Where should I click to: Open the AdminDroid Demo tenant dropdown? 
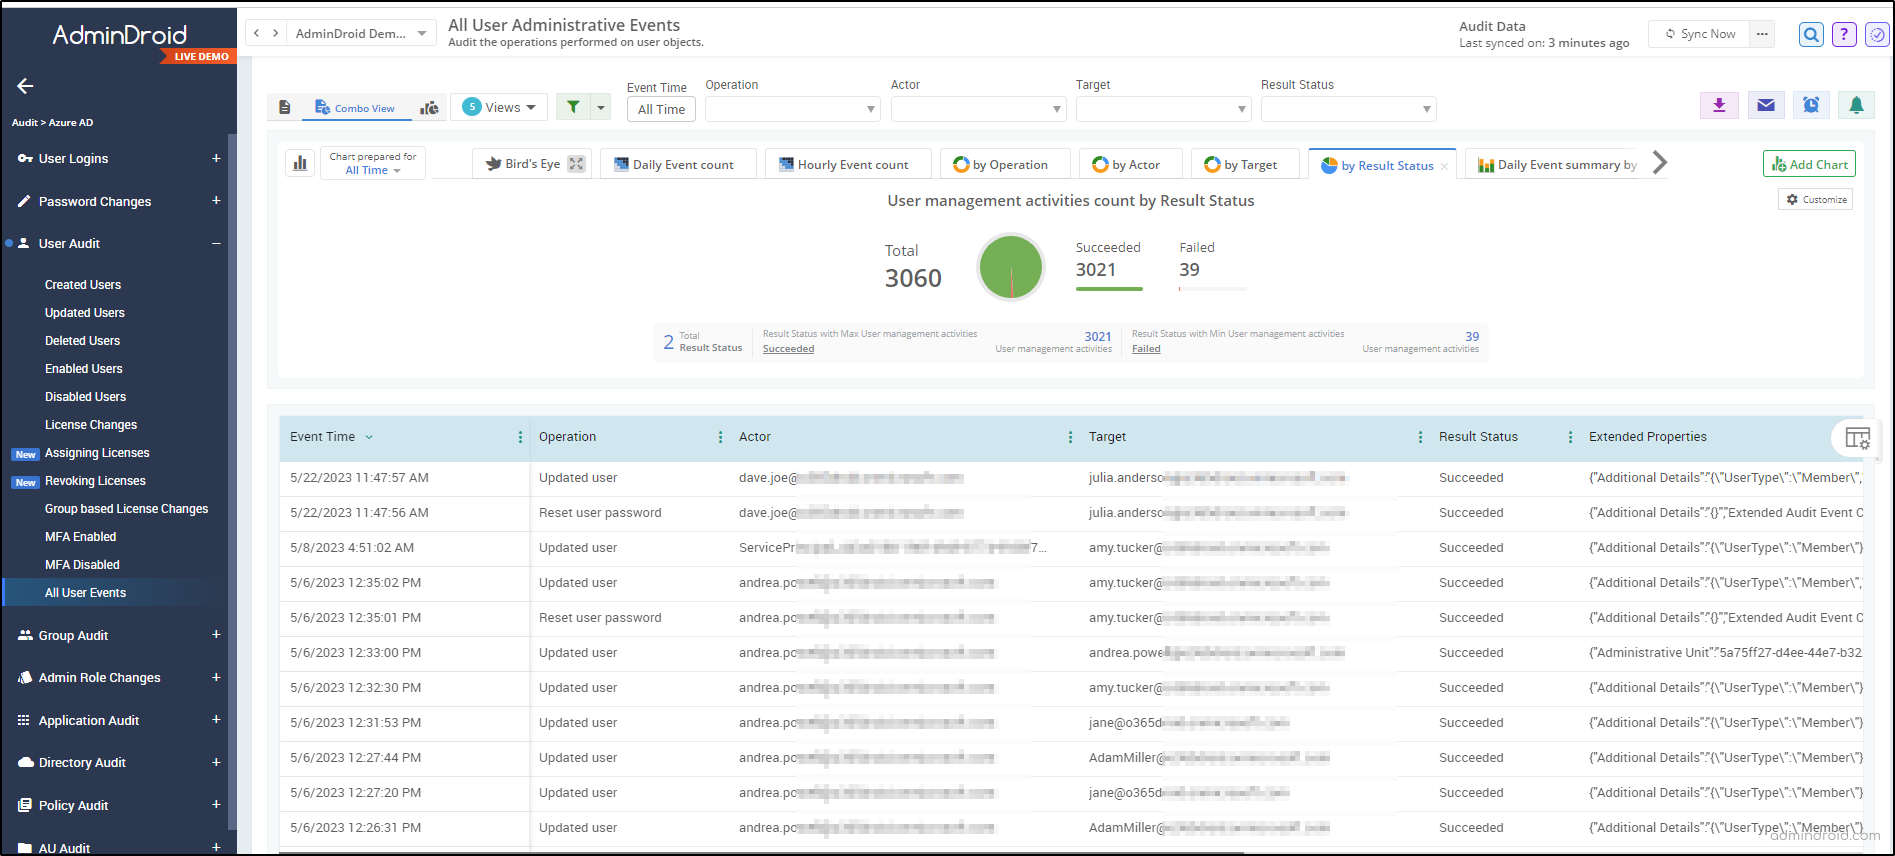tap(361, 33)
